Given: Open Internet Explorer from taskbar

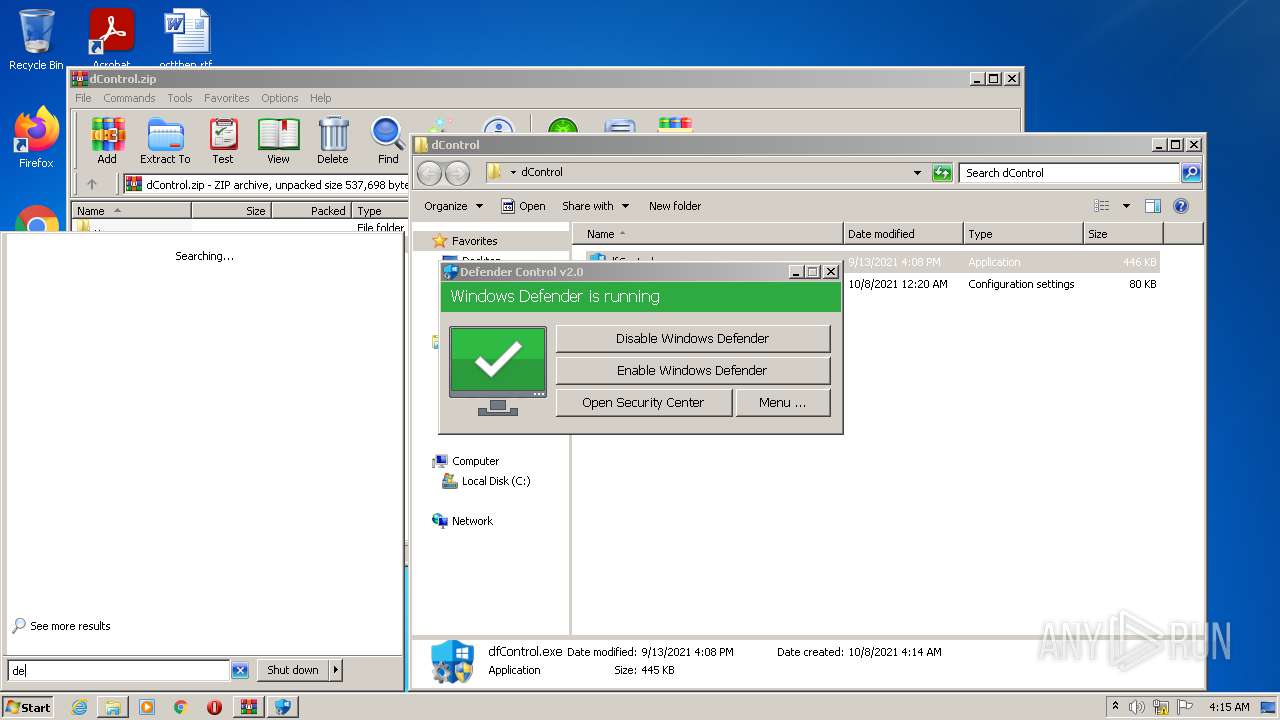Looking at the screenshot, I should click(79, 707).
